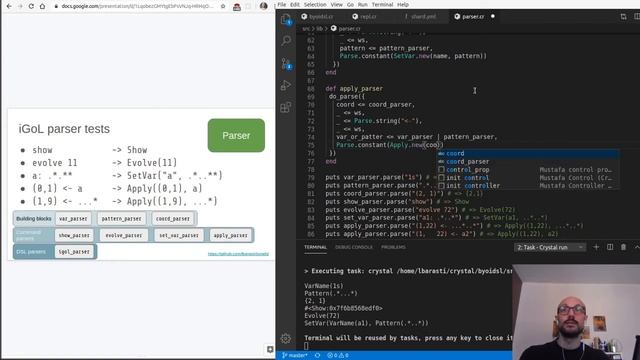Viewport: 640px width, 360px height.
Task: Click the red browser extension icon
Action: (x=237, y=6)
